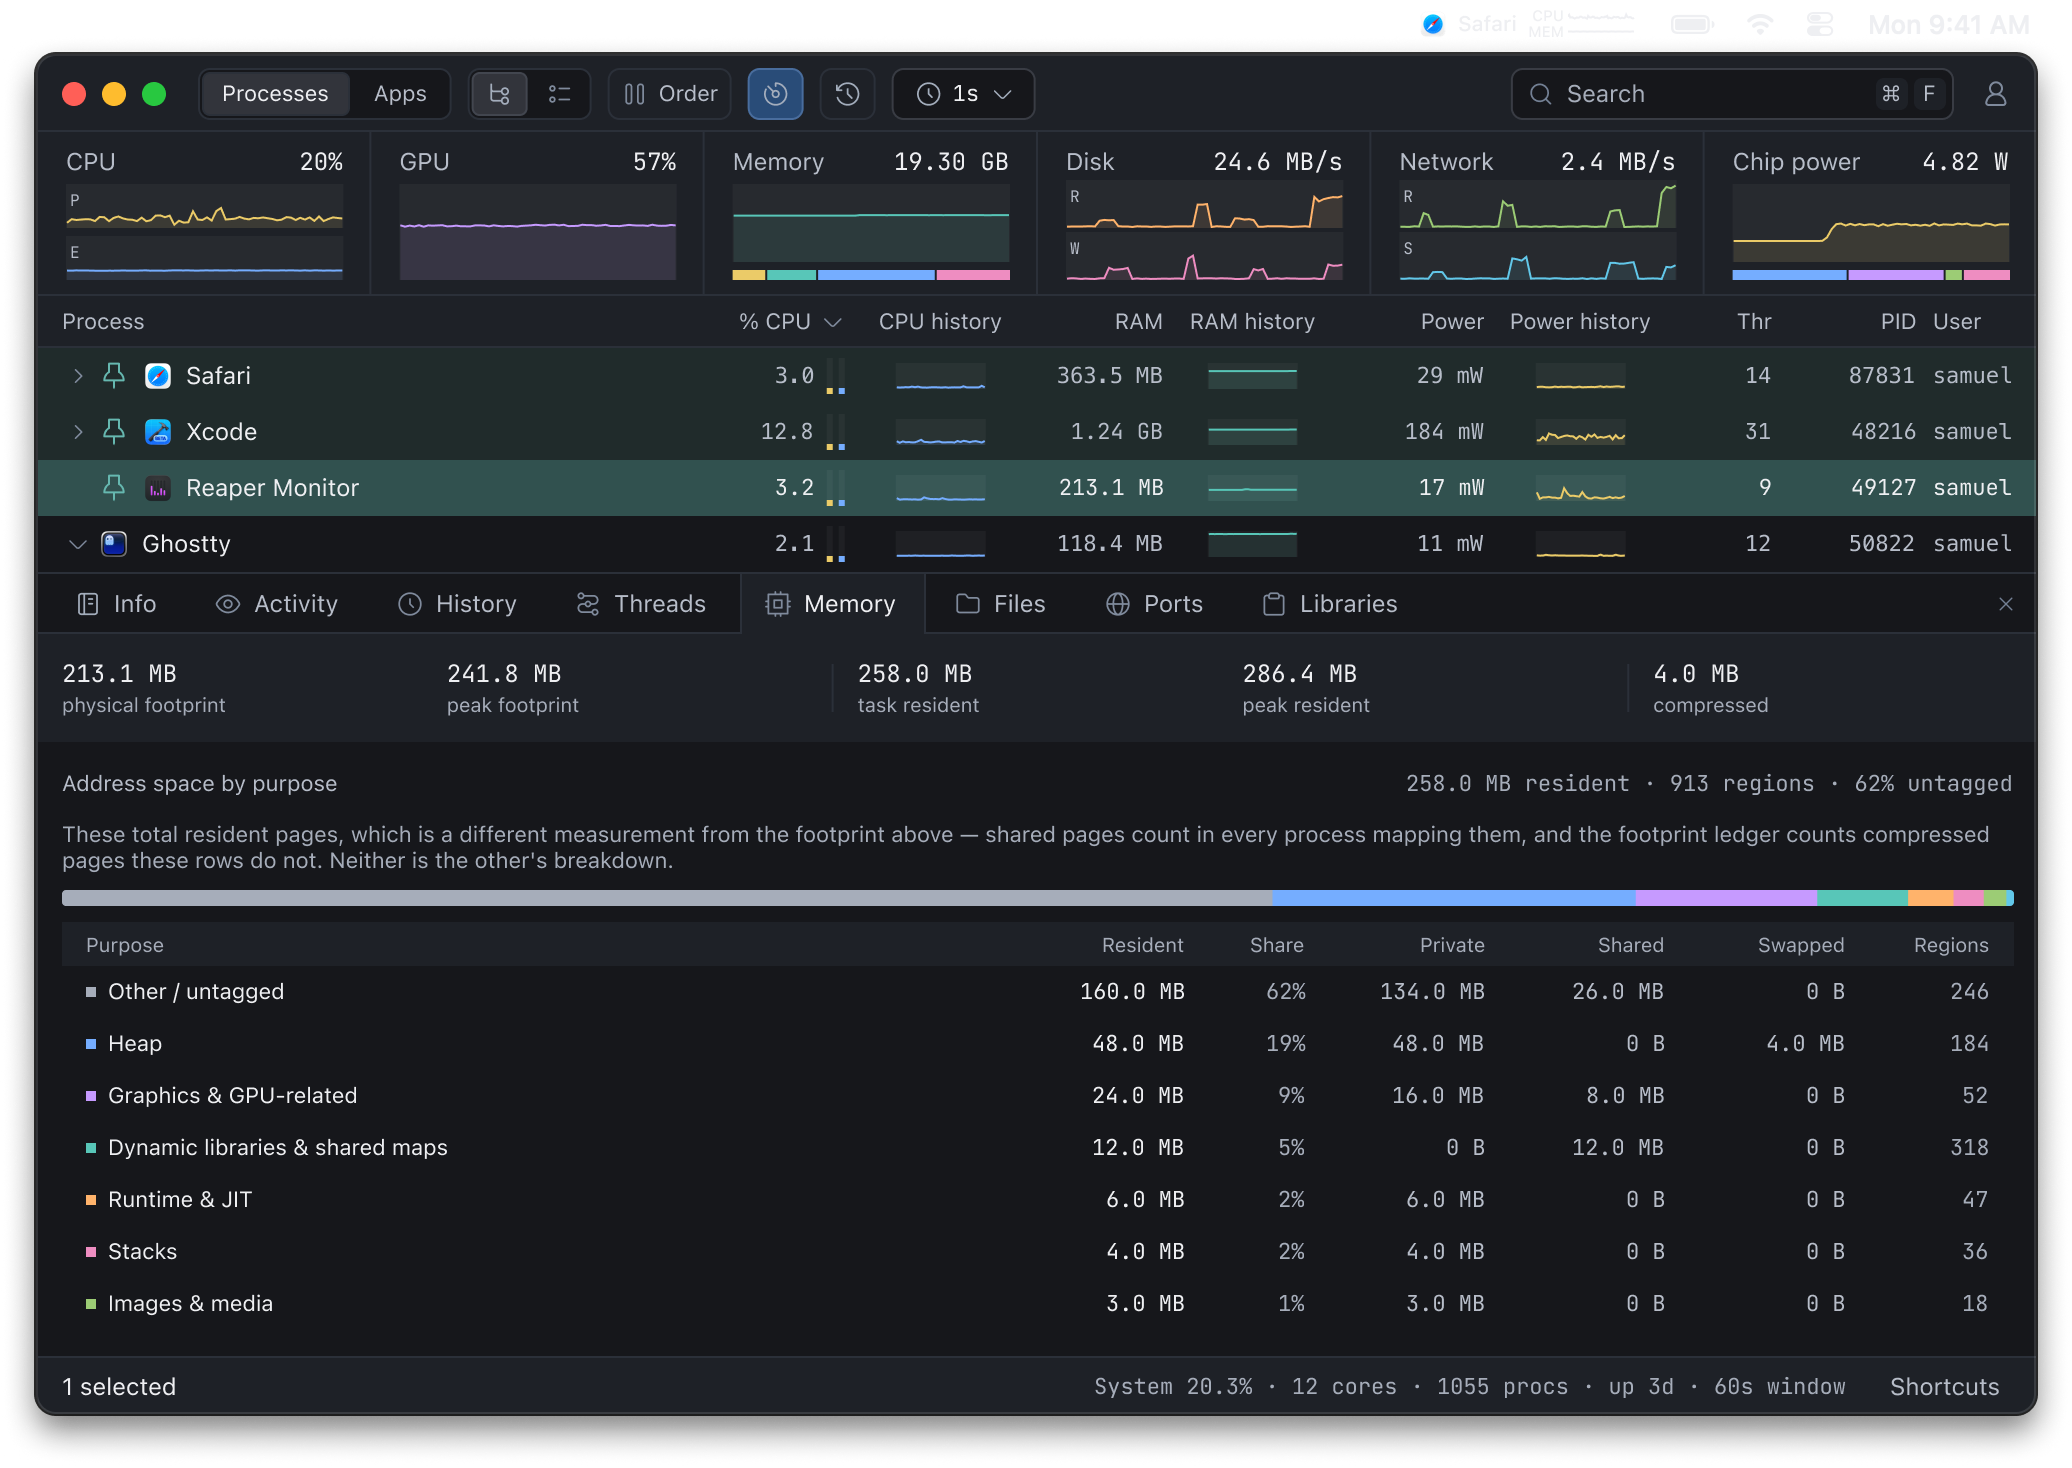
Task: Open the Ports tab
Action: [x=1155, y=604]
